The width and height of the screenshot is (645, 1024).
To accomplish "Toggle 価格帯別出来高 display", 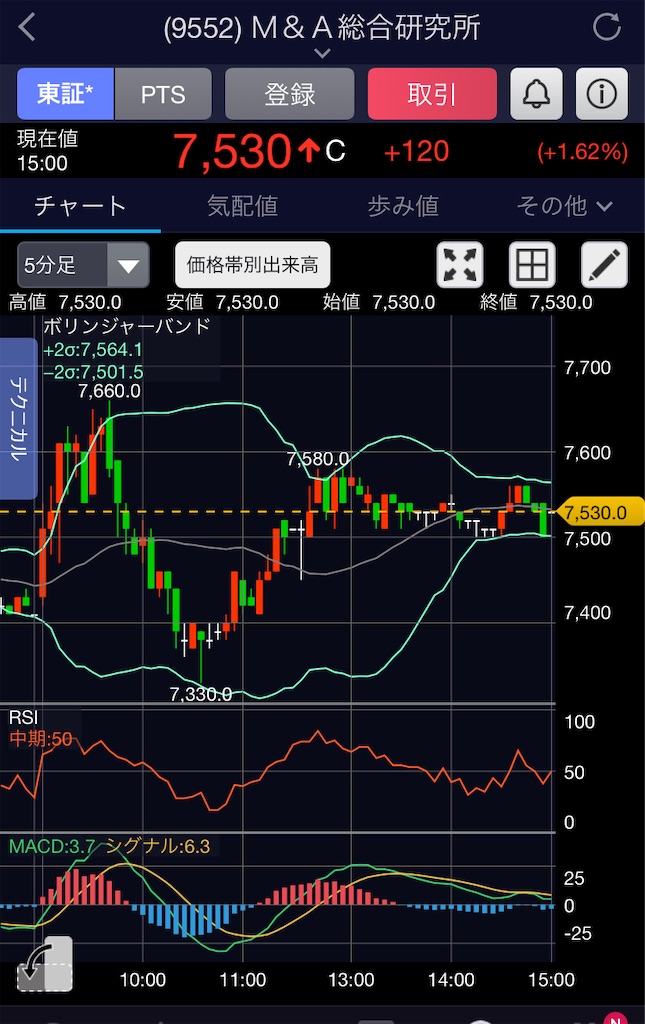I will point(253,265).
